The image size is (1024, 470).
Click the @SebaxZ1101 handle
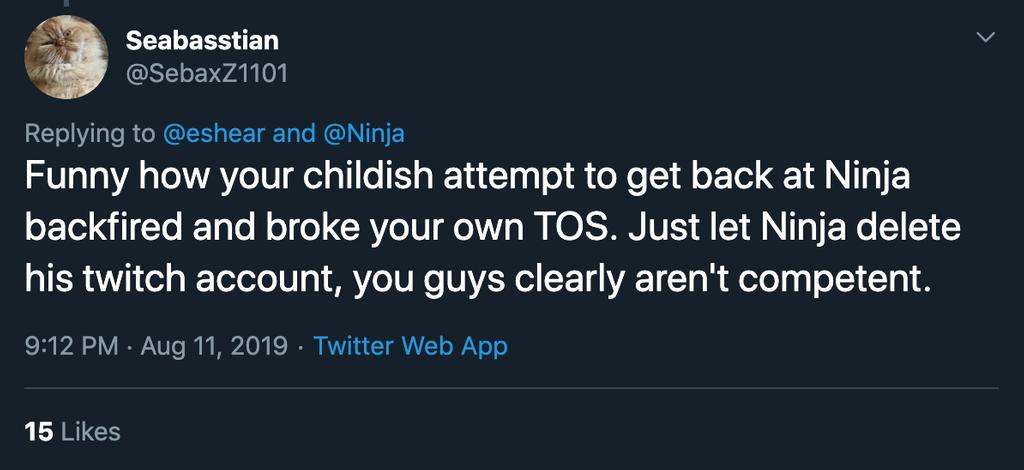pyautogui.click(x=207, y=74)
